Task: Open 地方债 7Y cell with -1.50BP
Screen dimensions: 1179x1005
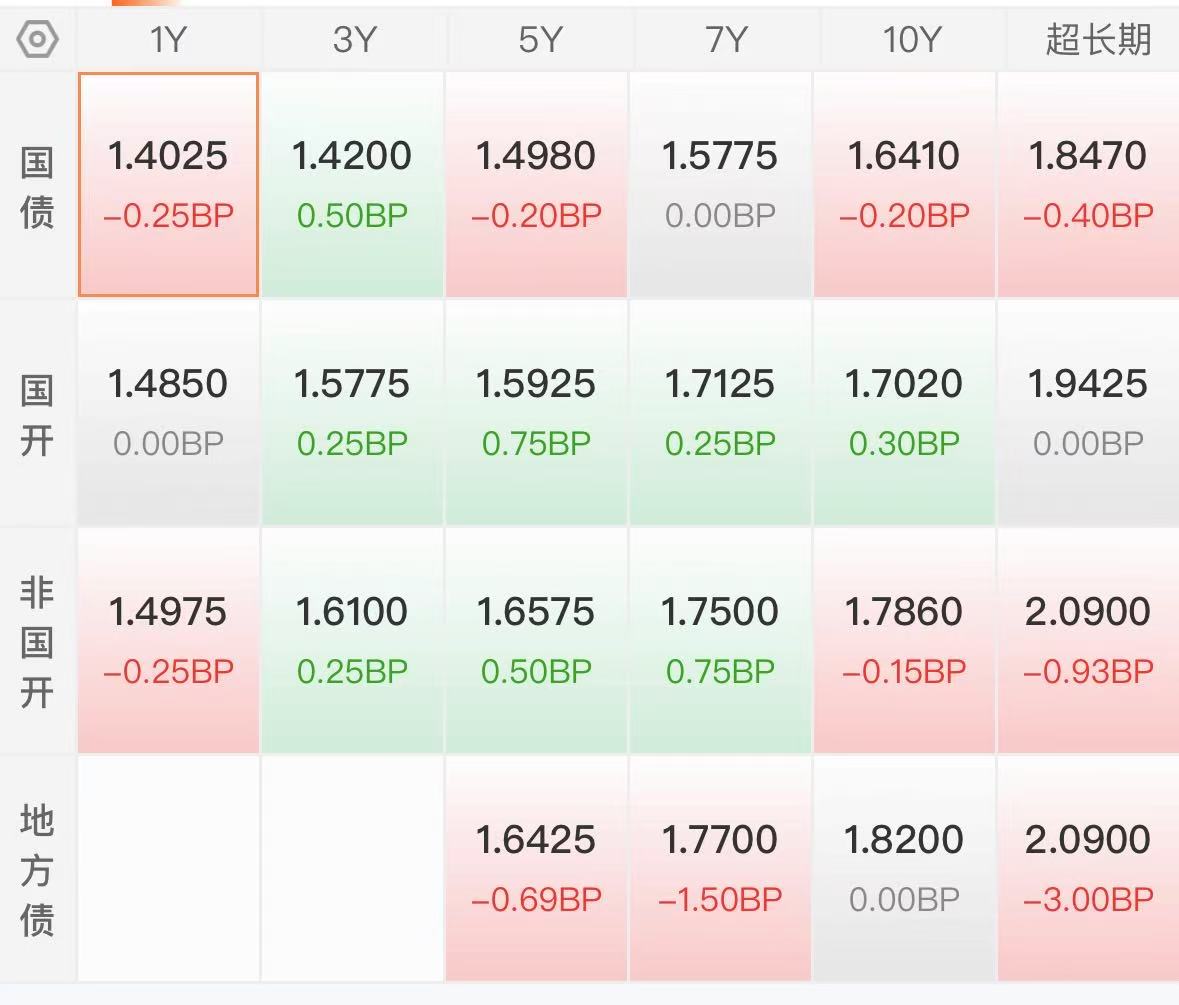Action: pos(720,868)
